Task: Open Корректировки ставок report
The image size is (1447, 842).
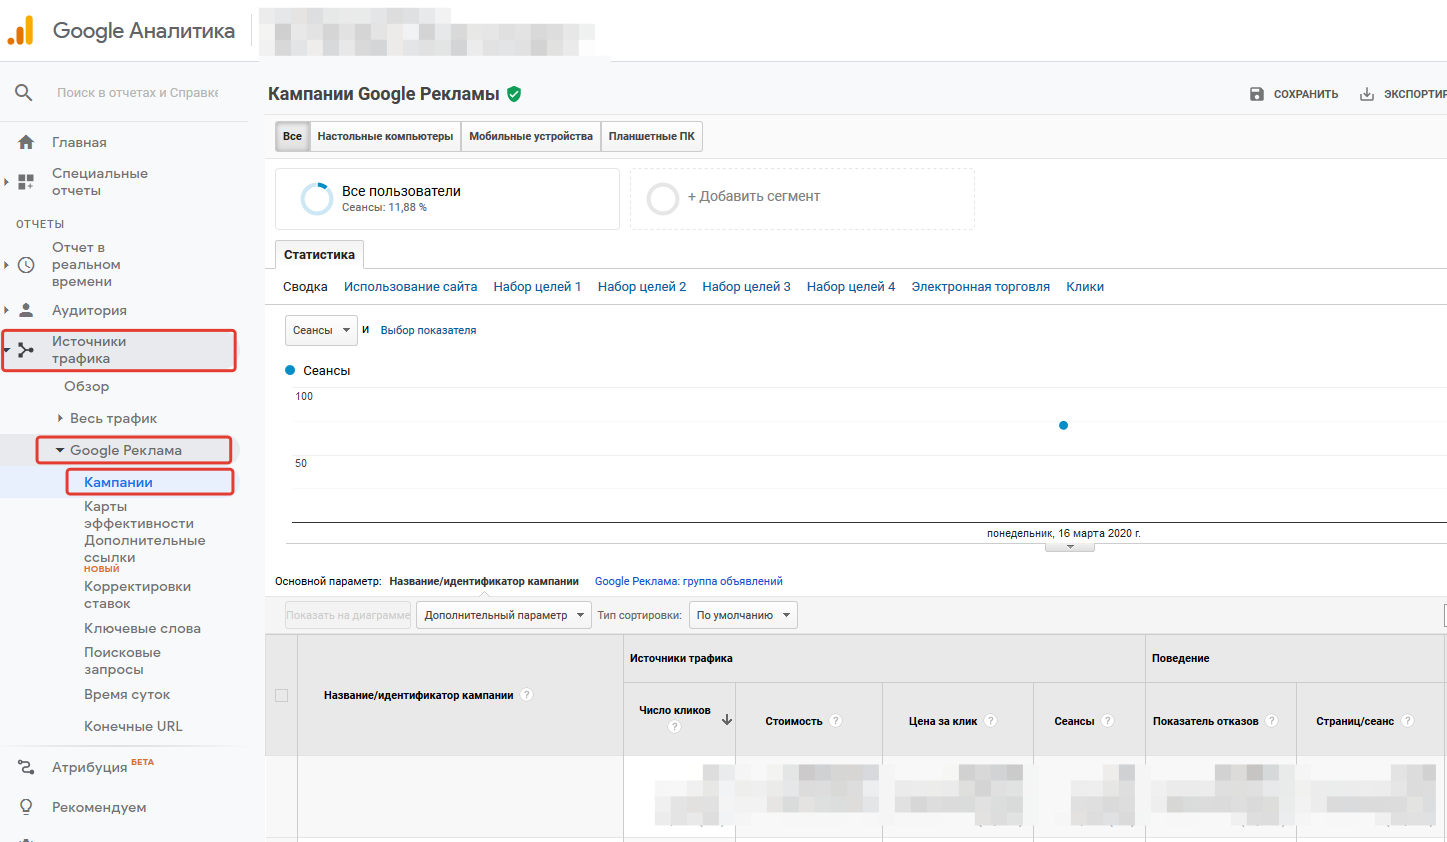Action: pyautogui.click(x=137, y=595)
